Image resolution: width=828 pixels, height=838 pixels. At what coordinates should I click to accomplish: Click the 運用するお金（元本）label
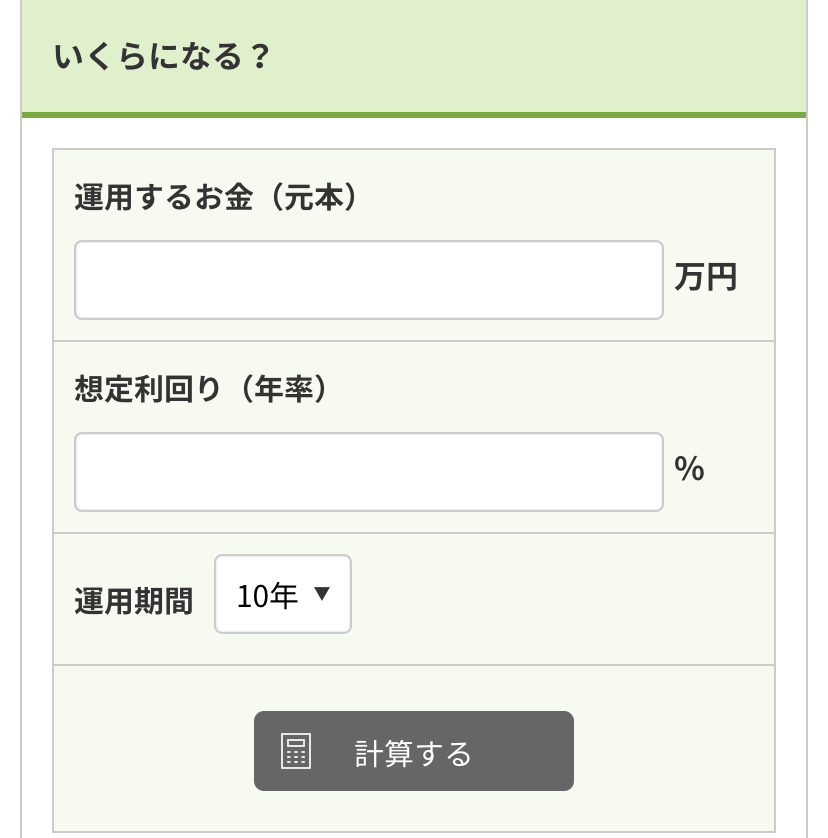(216, 197)
